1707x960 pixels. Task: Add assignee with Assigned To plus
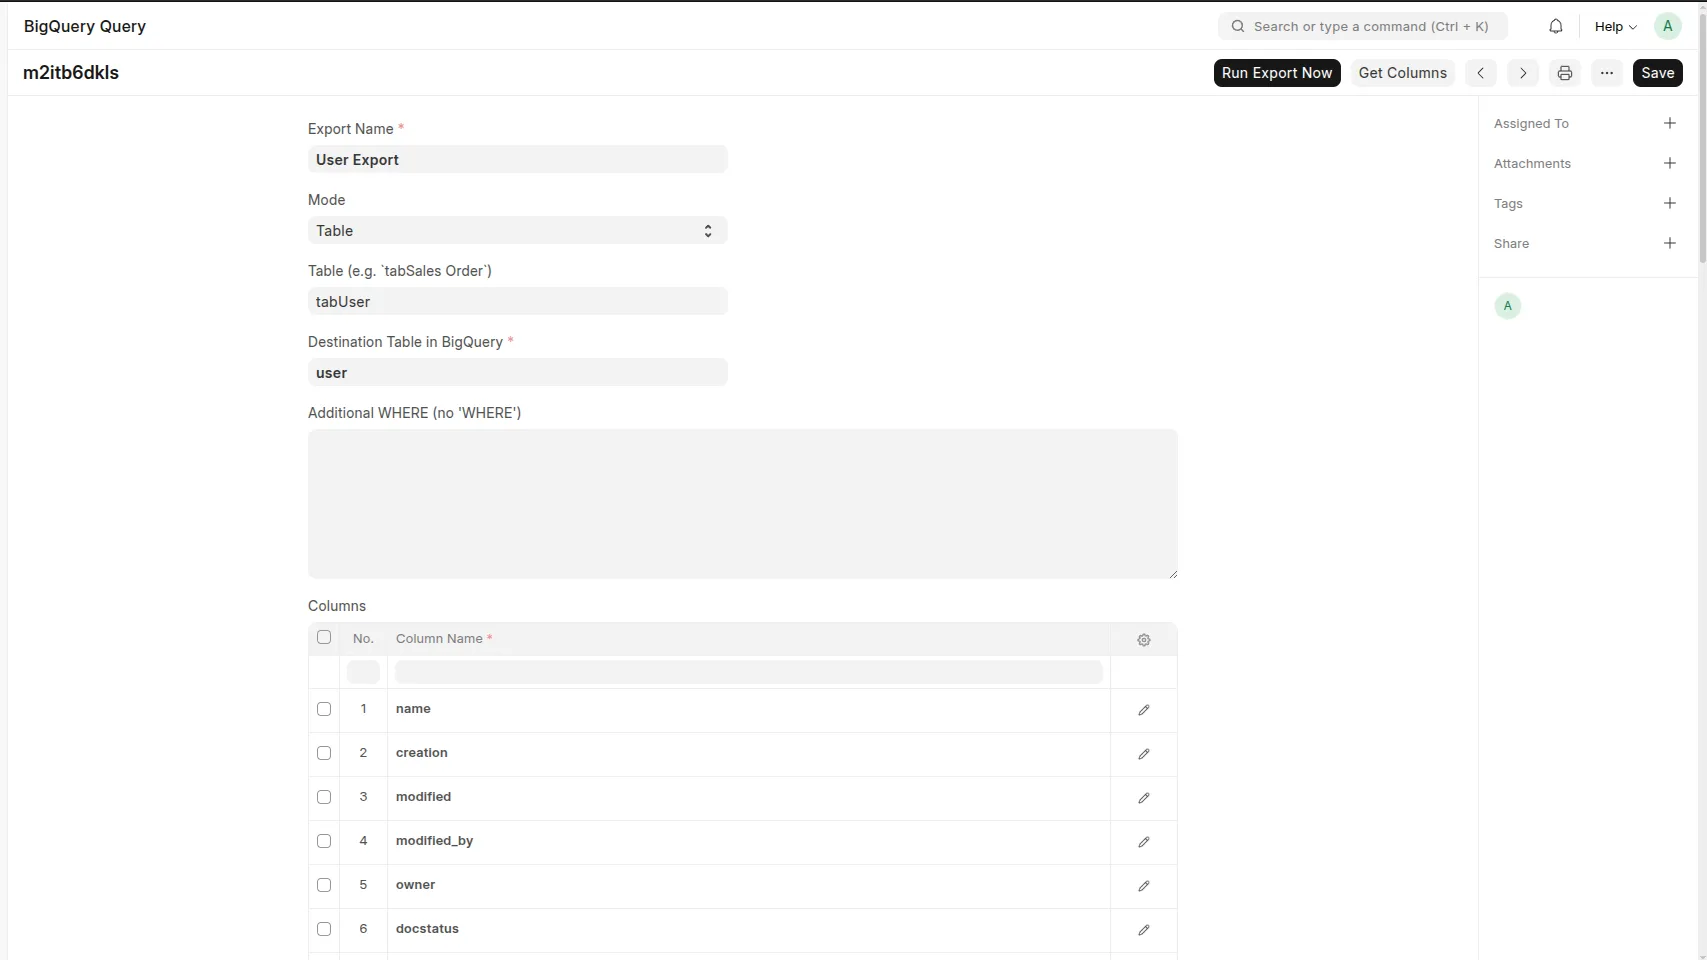tap(1669, 123)
